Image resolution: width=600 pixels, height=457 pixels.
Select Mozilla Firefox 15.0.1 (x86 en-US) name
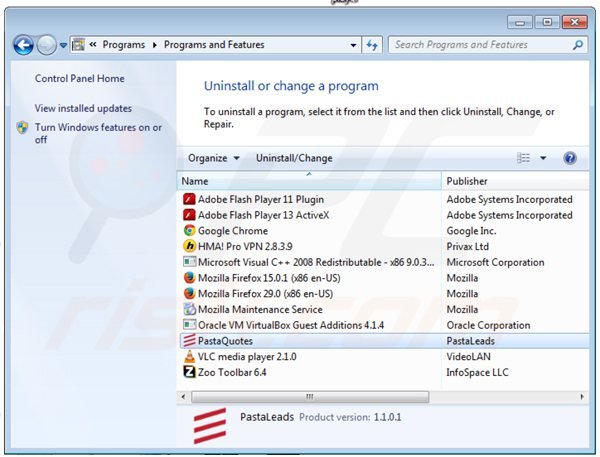click(269, 278)
